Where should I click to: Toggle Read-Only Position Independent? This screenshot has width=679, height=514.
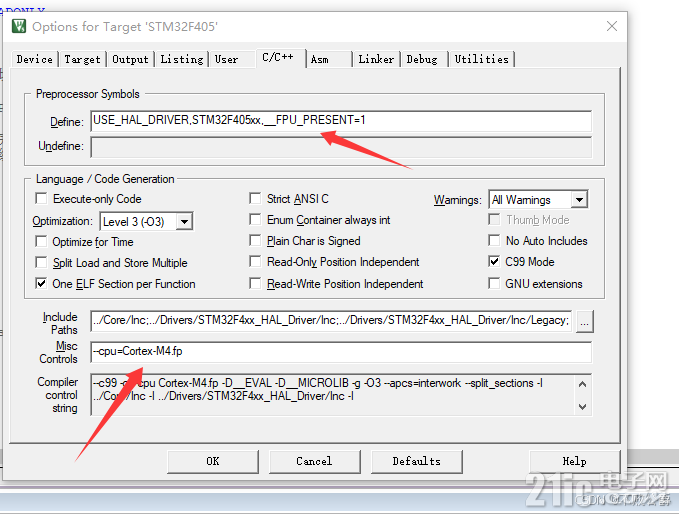pyautogui.click(x=255, y=262)
